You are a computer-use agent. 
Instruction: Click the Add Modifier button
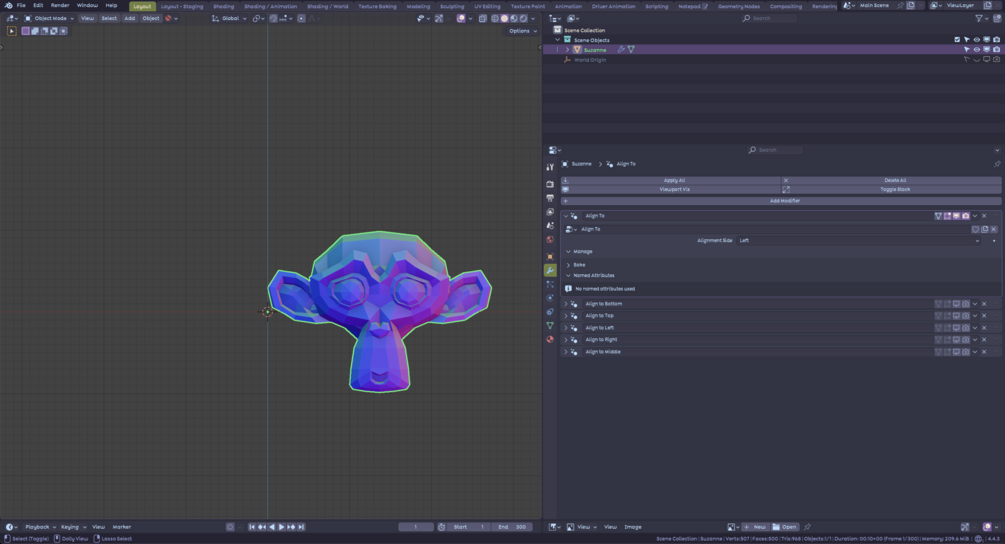coord(781,201)
